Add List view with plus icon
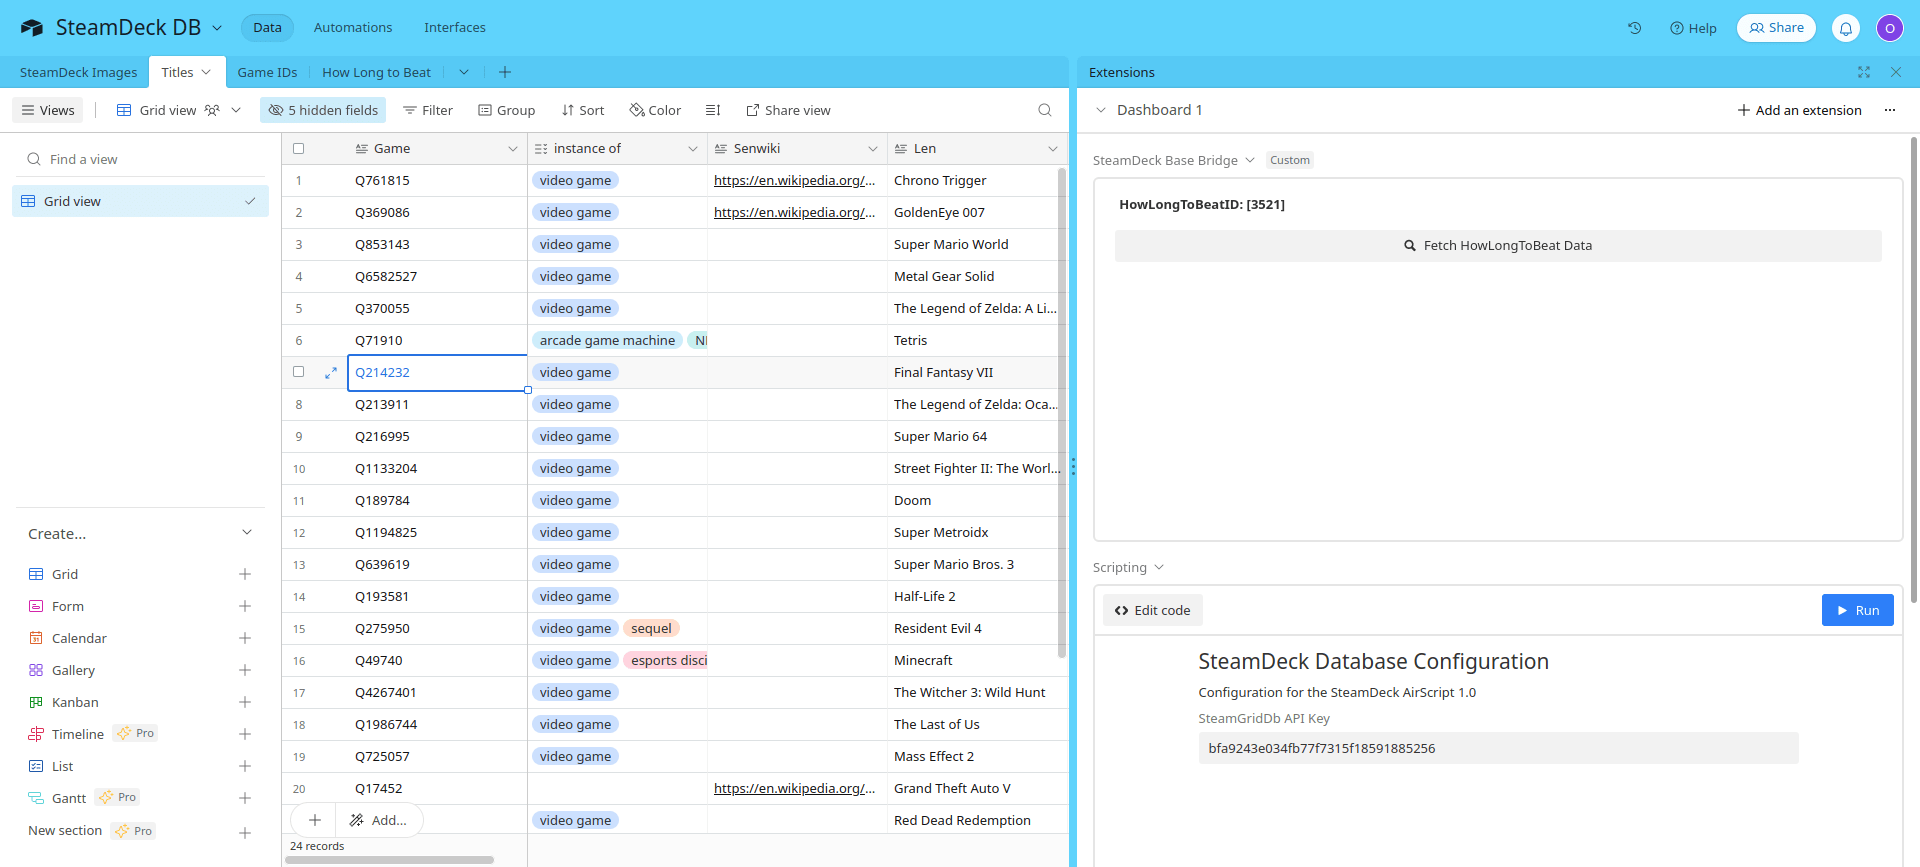This screenshot has height=867, width=1920. [x=245, y=766]
